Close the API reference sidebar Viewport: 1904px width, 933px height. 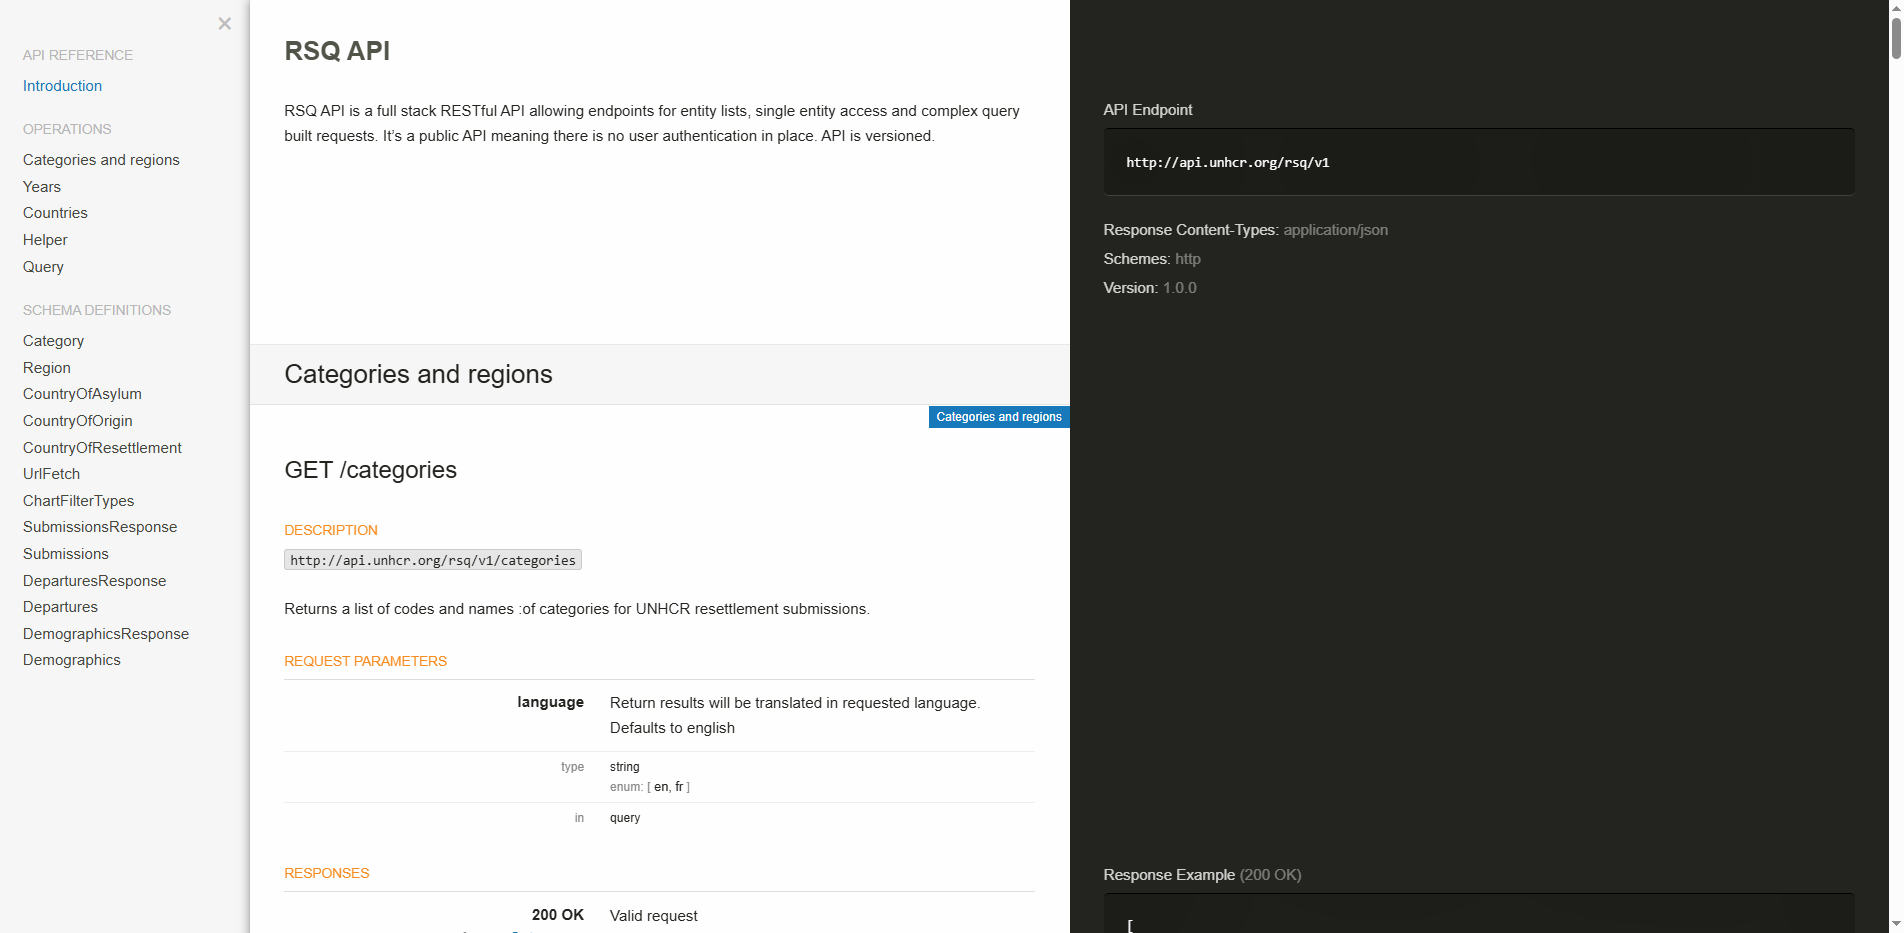224,23
